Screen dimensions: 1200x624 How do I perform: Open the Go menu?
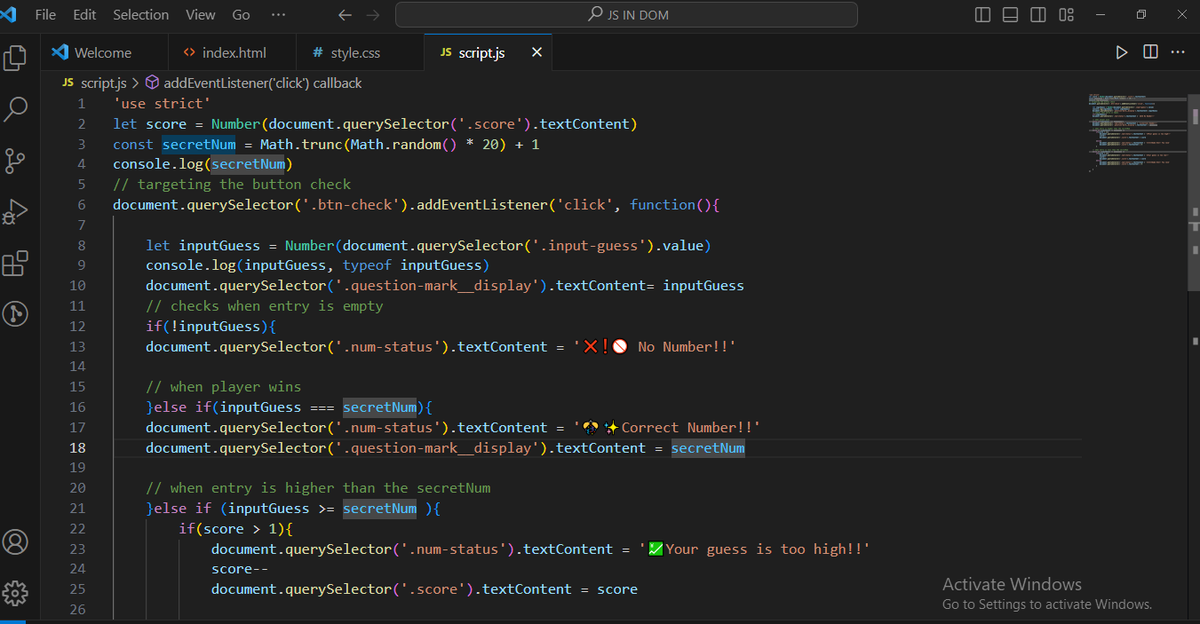point(241,15)
